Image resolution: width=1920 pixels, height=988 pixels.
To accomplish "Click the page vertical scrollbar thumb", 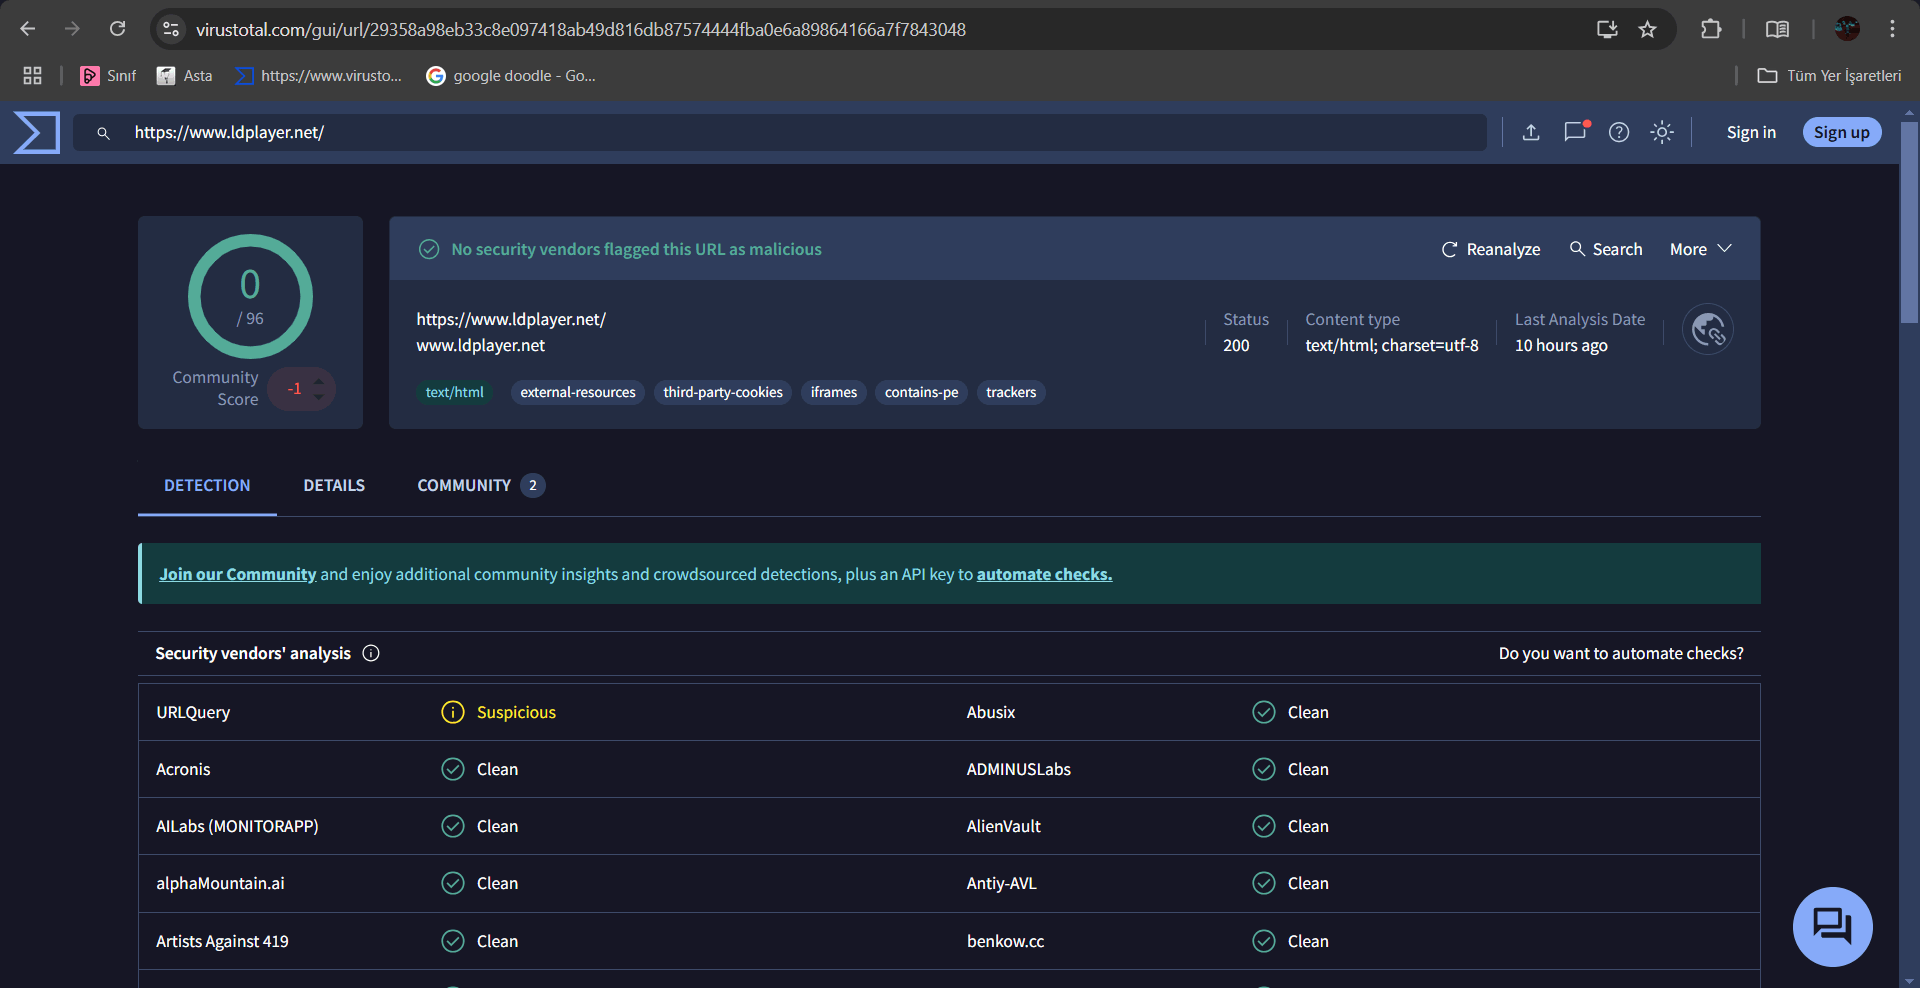I will pos(1910,222).
